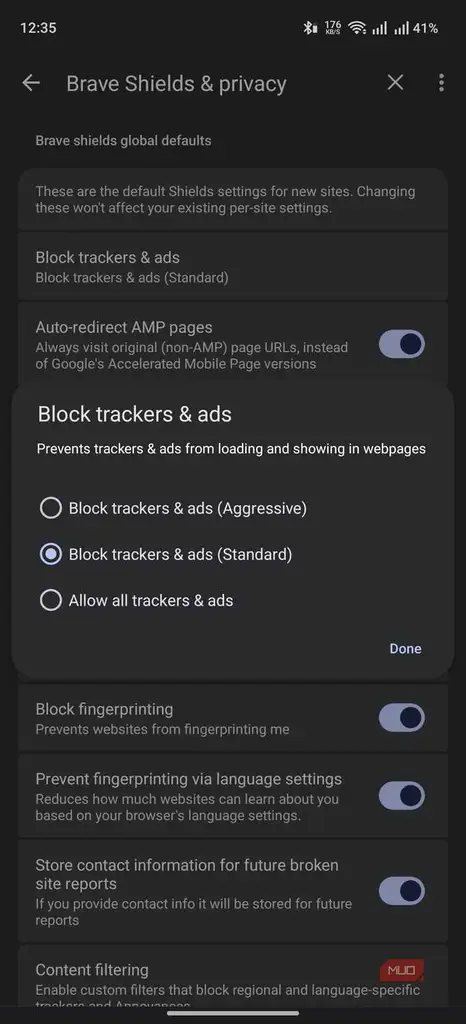Tap the X icon in header
The width and height of the screenshot is (466, 1024).
(x=396, y=82)
